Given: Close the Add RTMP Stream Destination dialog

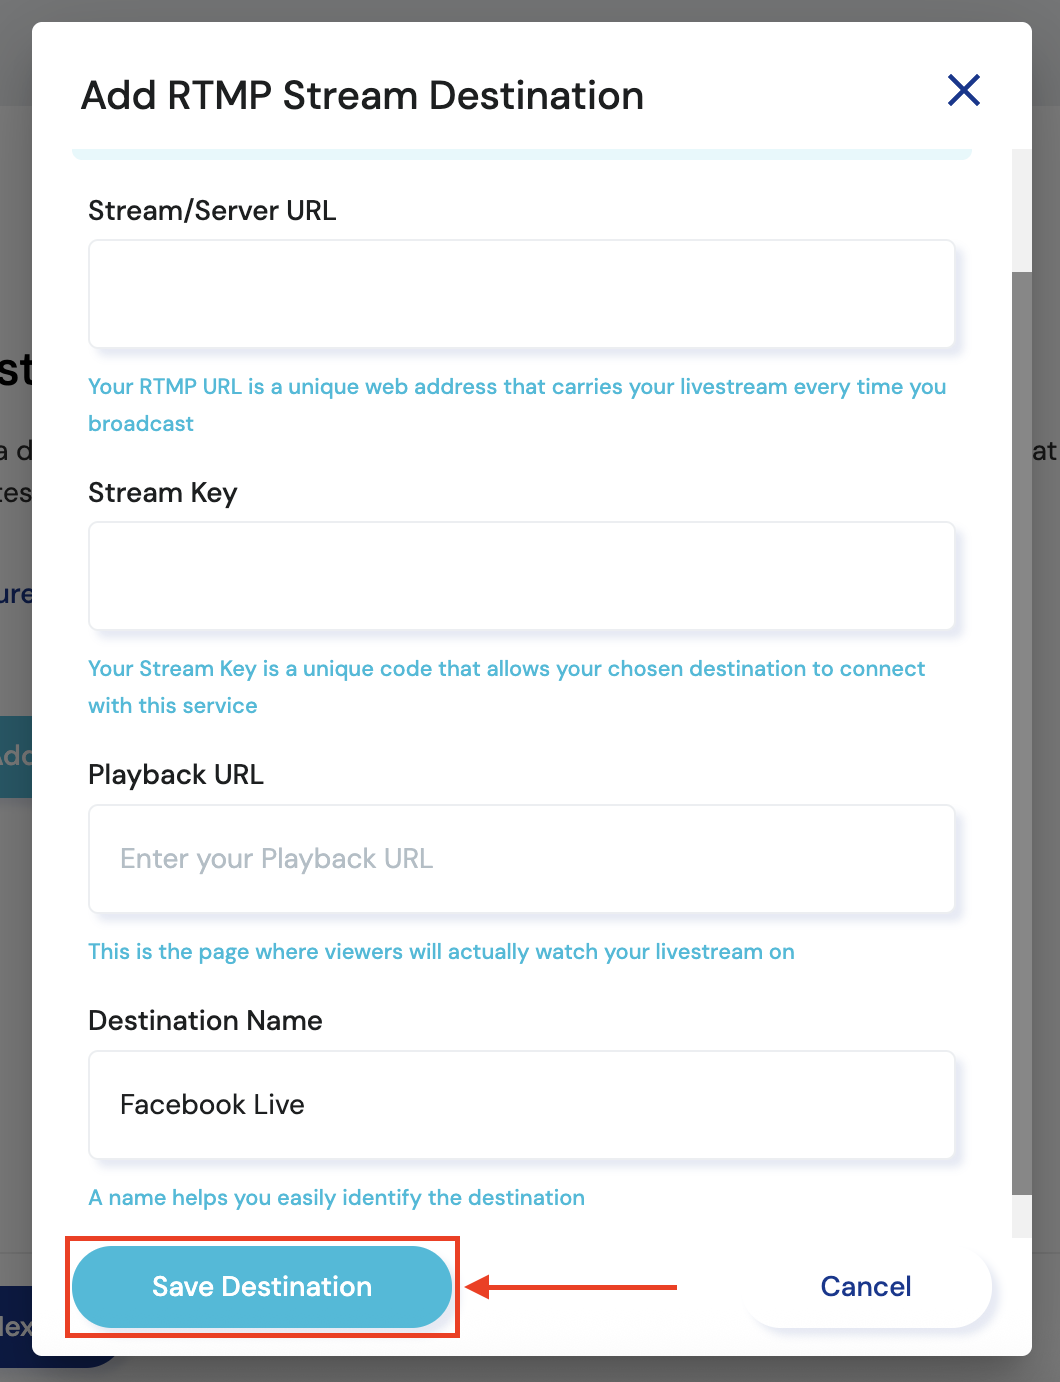Looking at the screenshot, I should click(x=963, y=91).
